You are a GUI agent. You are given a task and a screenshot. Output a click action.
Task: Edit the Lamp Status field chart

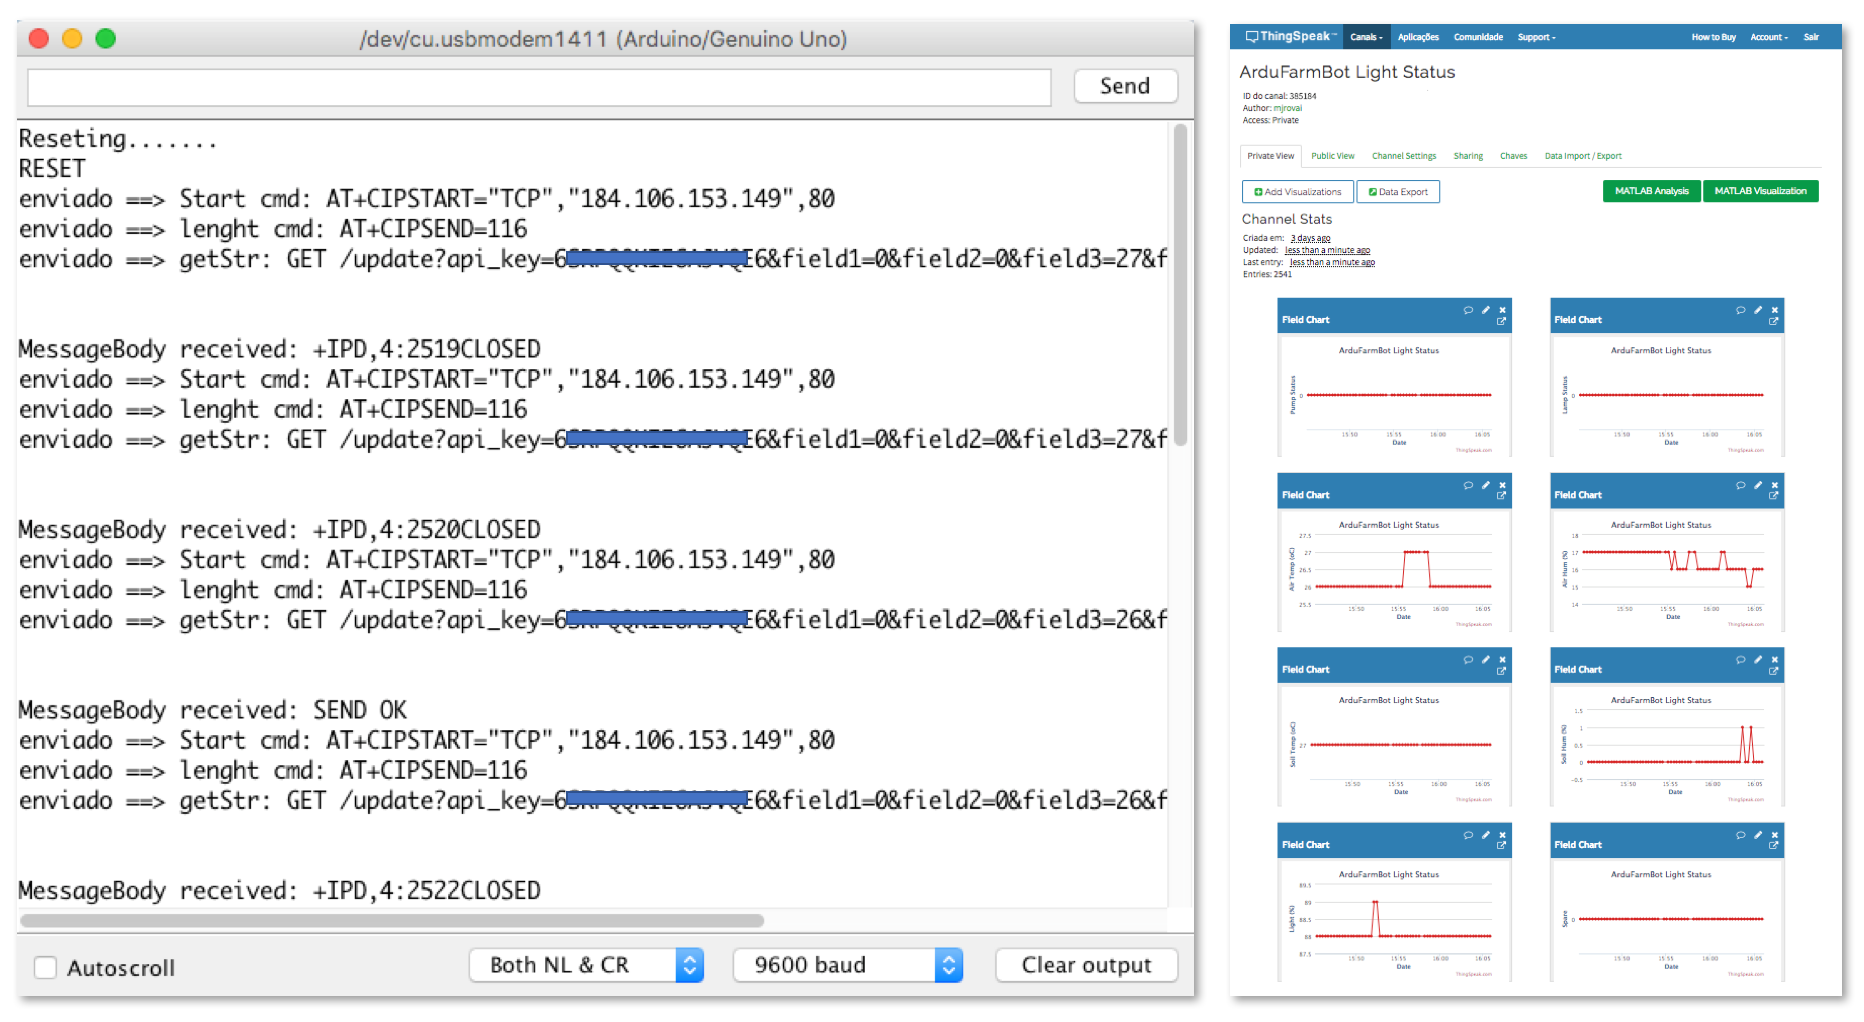pyautogui.click(x=1758, y=310)
